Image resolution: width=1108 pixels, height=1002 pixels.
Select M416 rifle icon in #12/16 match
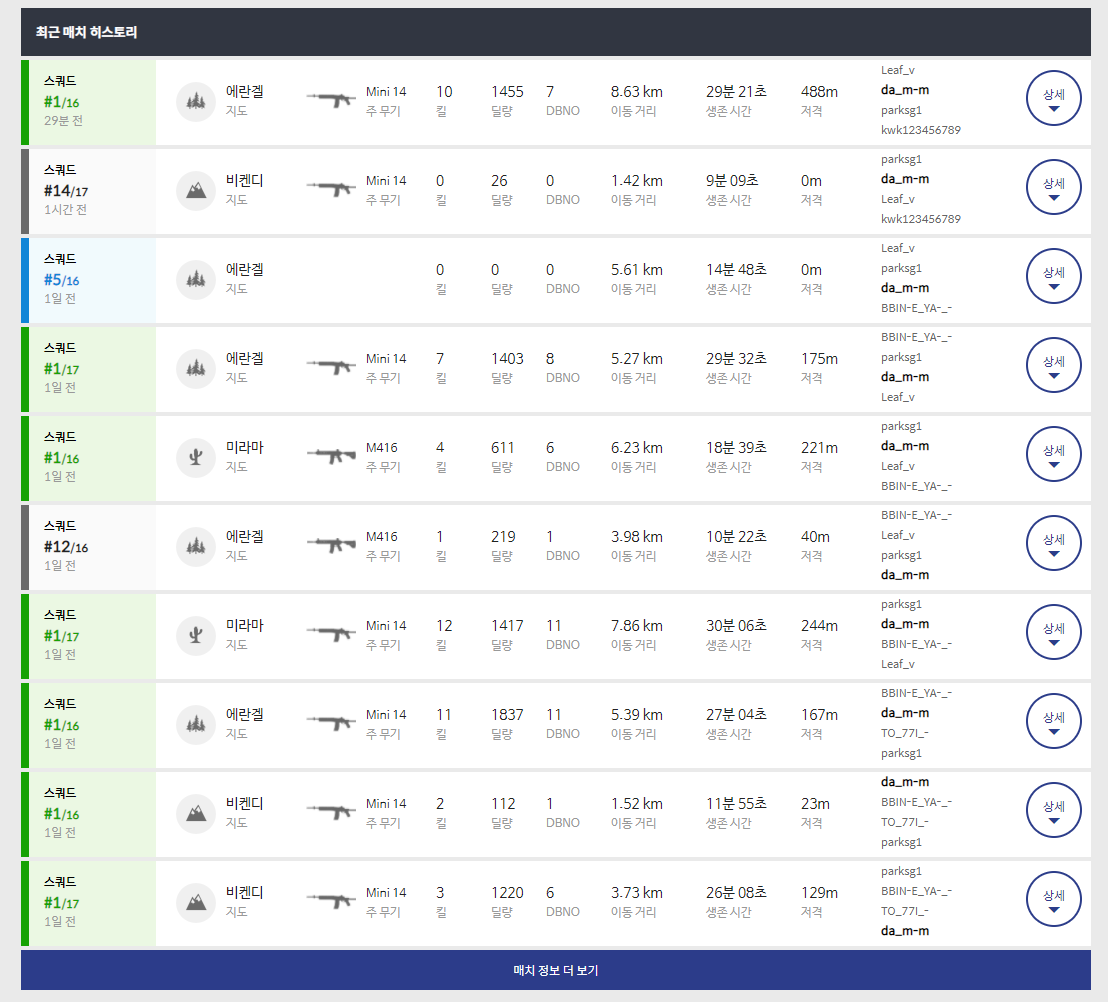(331, 545)
